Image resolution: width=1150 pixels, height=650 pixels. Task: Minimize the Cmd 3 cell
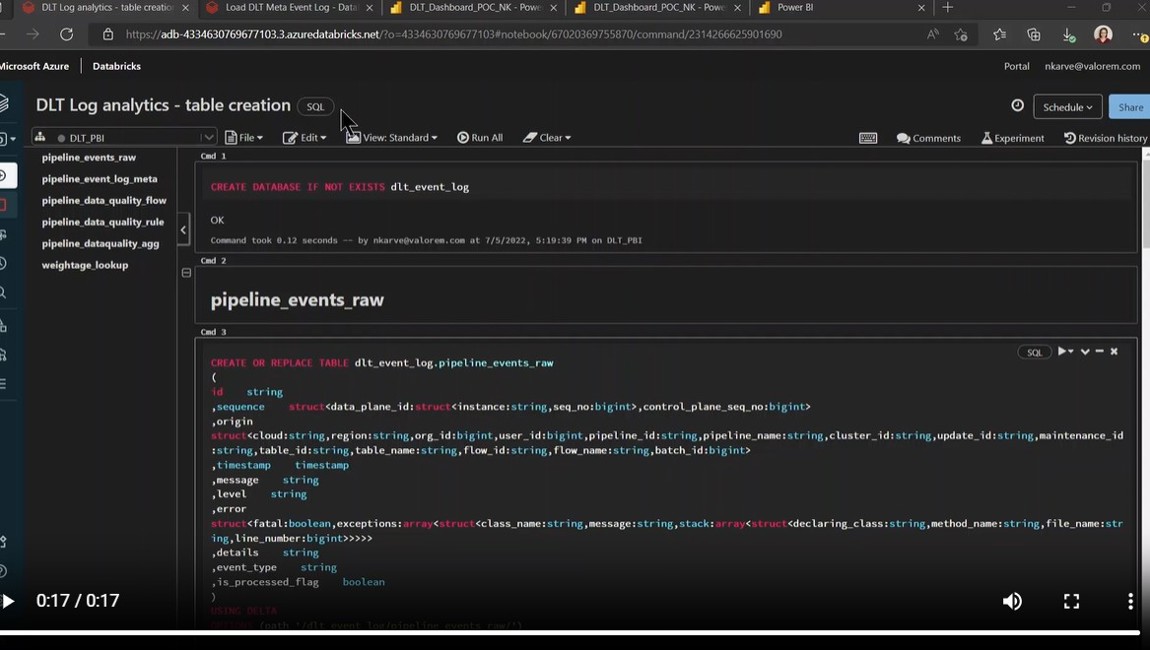click(1099, 352)
